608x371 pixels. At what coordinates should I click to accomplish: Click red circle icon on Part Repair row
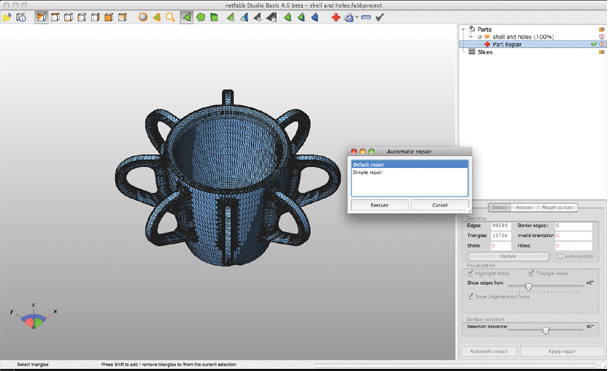[x=602, y=44]
